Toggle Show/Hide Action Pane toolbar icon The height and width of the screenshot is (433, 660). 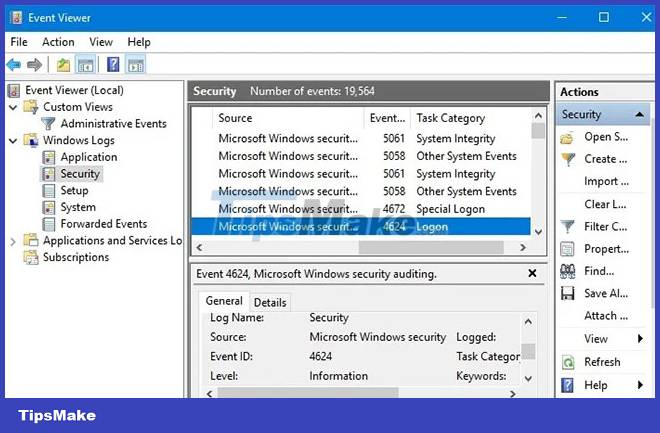pos(136,65)
